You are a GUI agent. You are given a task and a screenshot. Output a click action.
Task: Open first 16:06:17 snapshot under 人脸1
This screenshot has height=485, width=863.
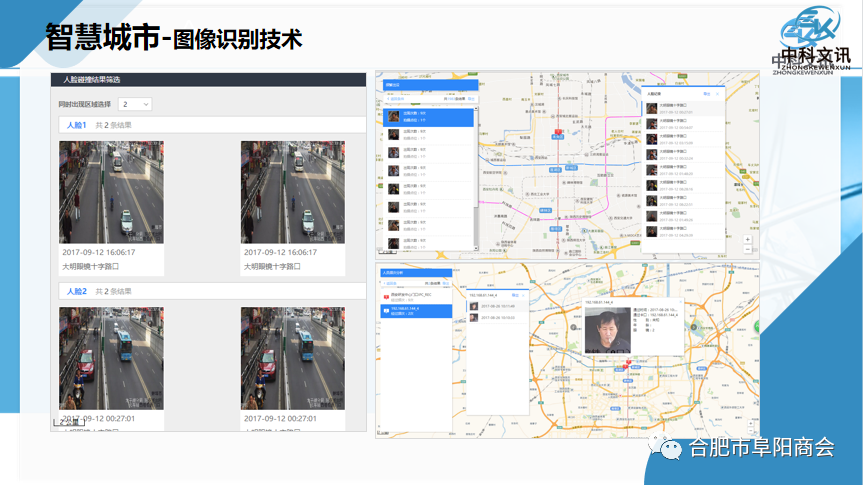[111, 192]
